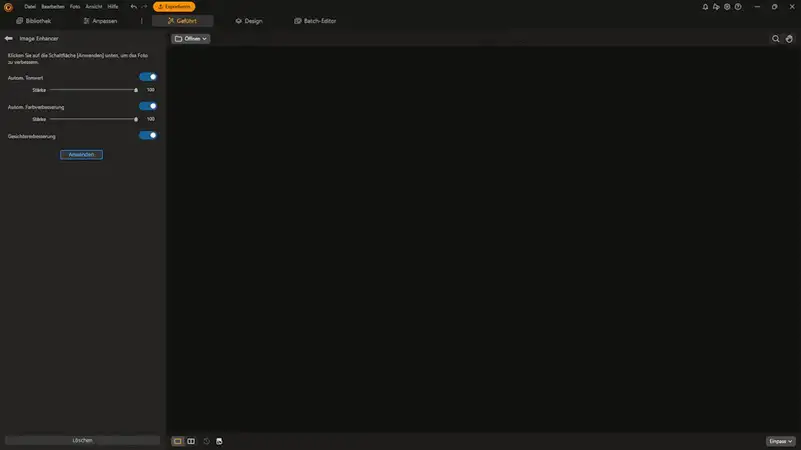Click the megaphone announcements icon

716,7
